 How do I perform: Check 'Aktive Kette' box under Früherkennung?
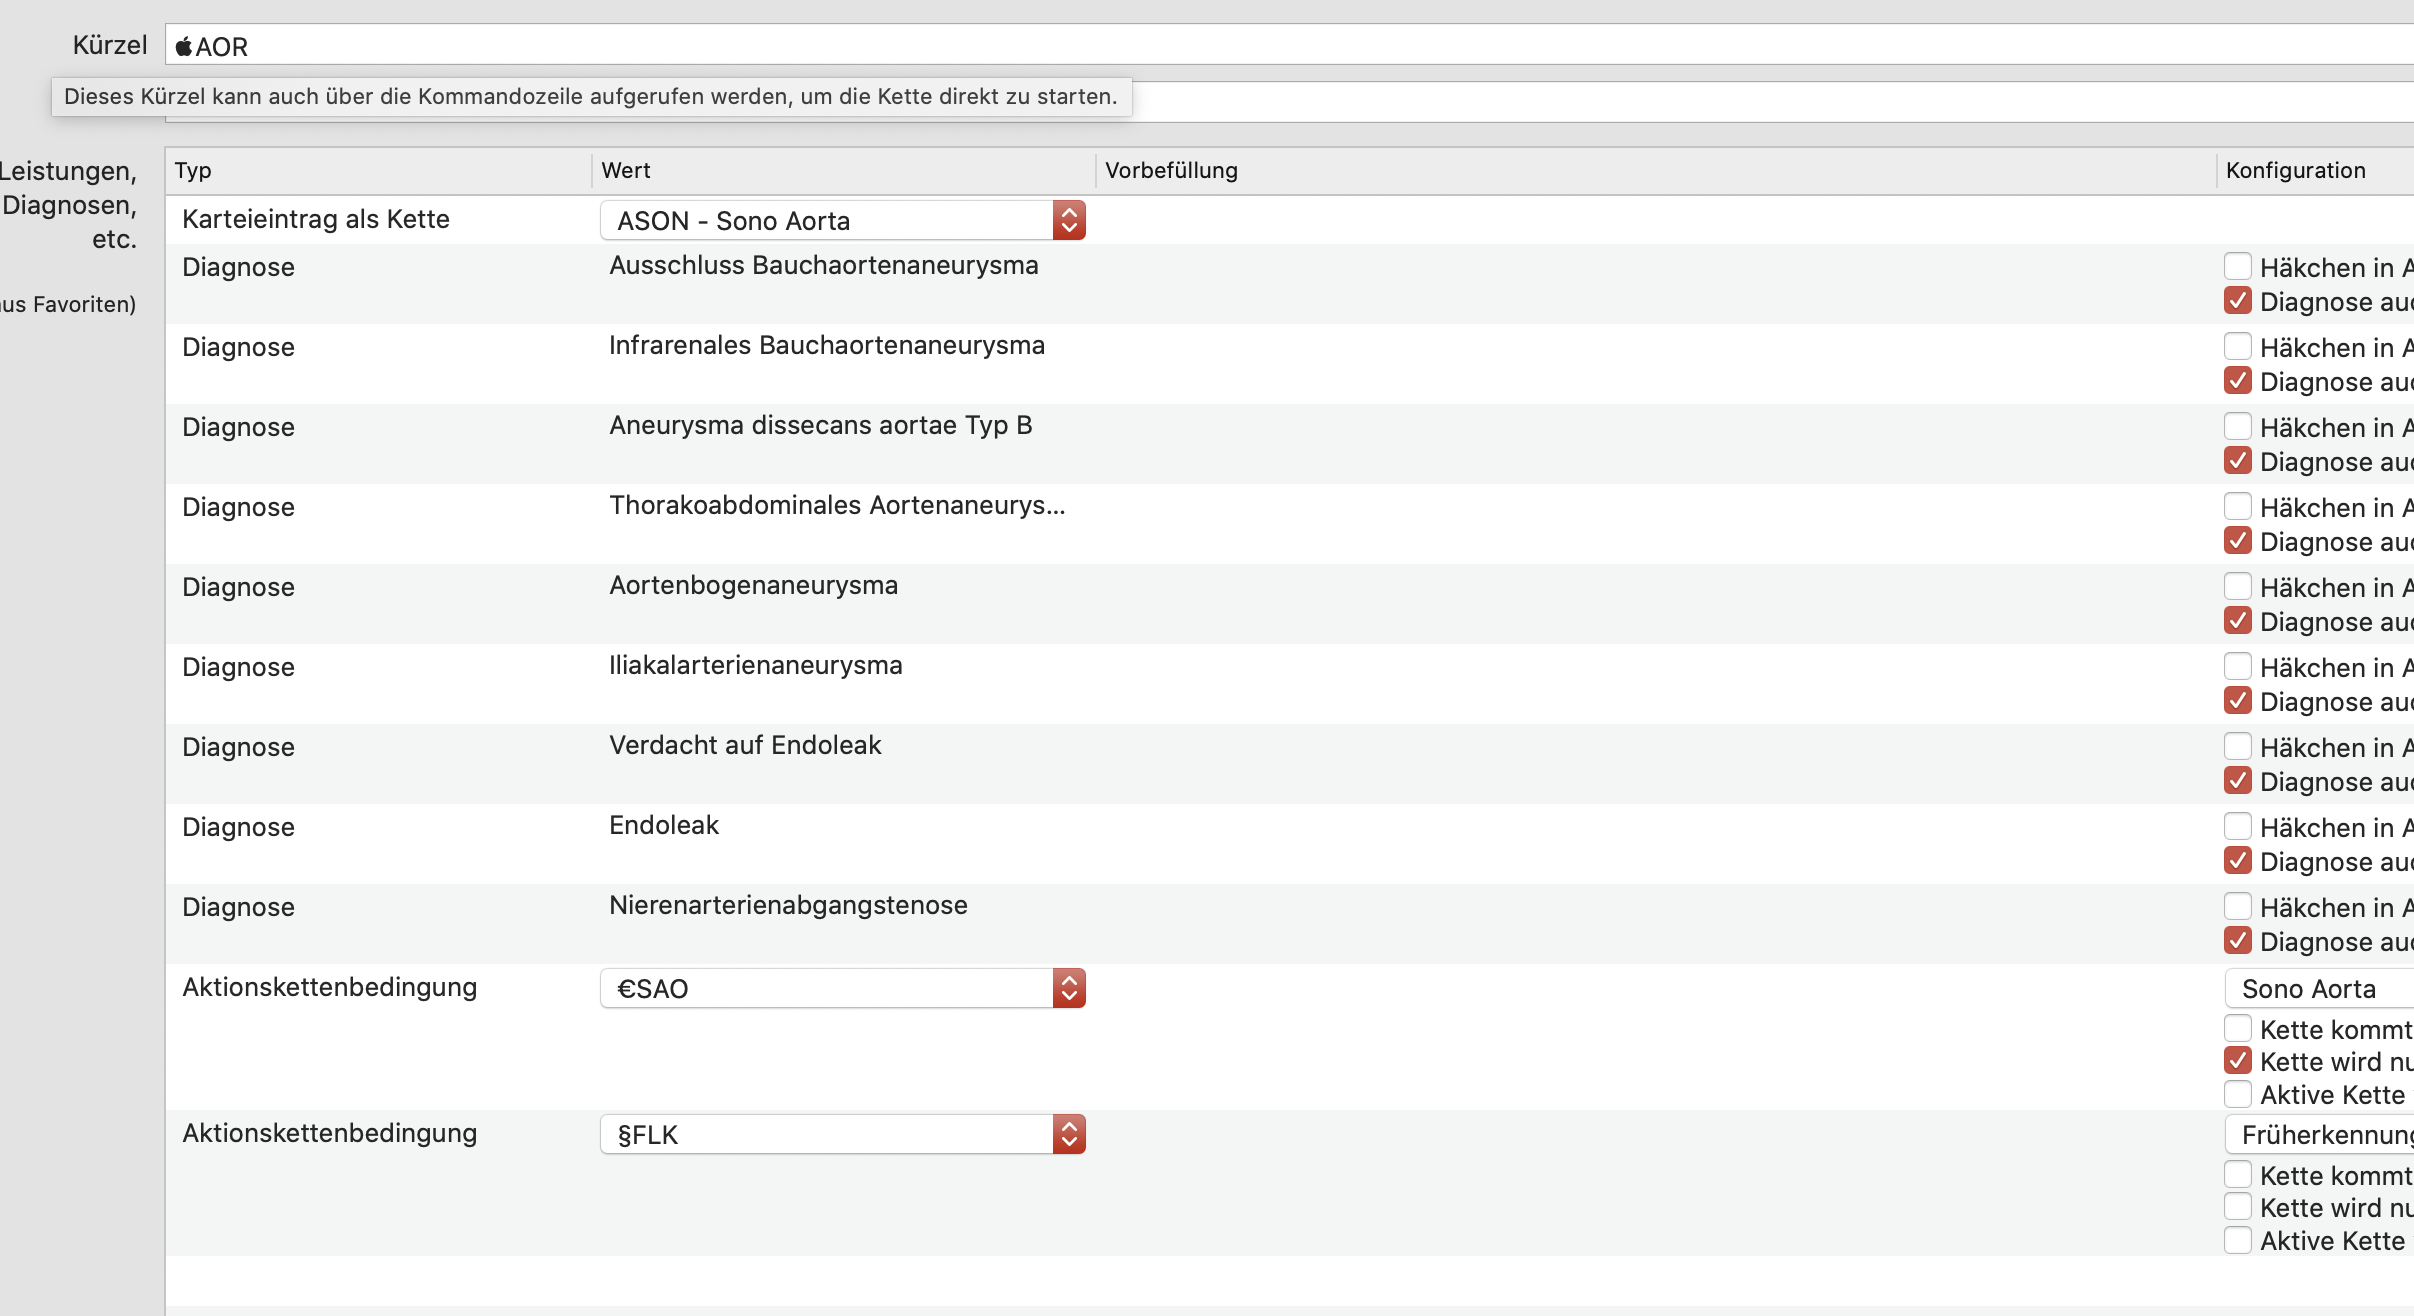tap(2238, 1240)
